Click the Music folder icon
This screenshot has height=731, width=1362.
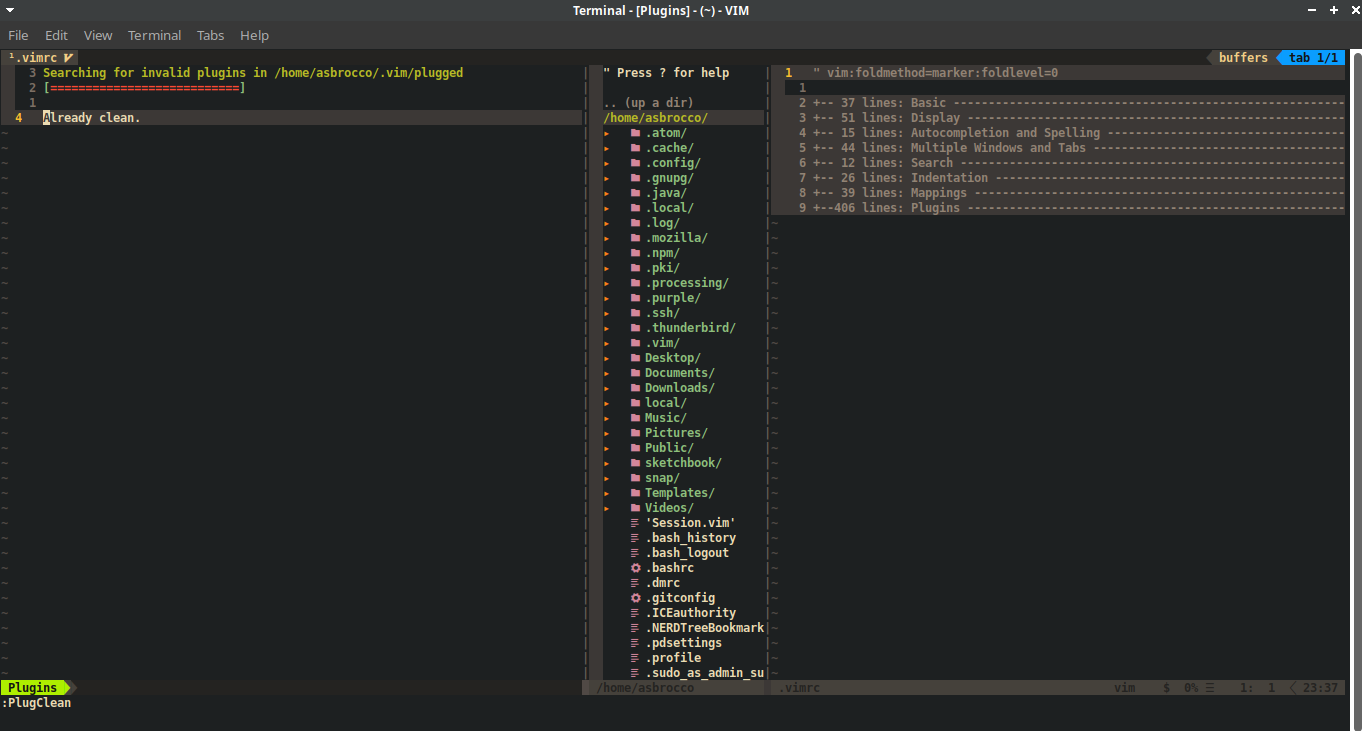click(635, 417)
